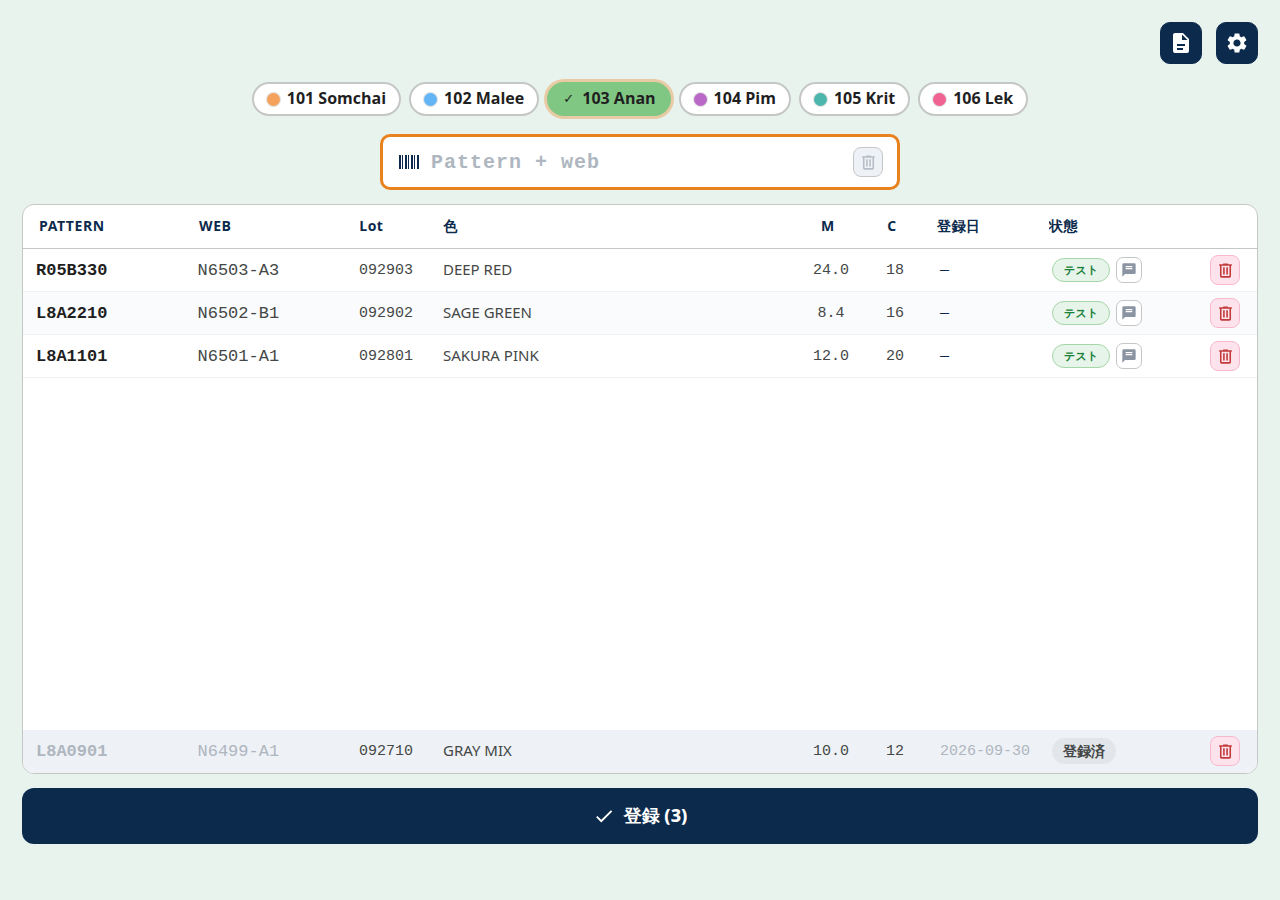Delete the R05B330 row
Viewport: 1280px width, 900px height.
tap(1225, 270)
